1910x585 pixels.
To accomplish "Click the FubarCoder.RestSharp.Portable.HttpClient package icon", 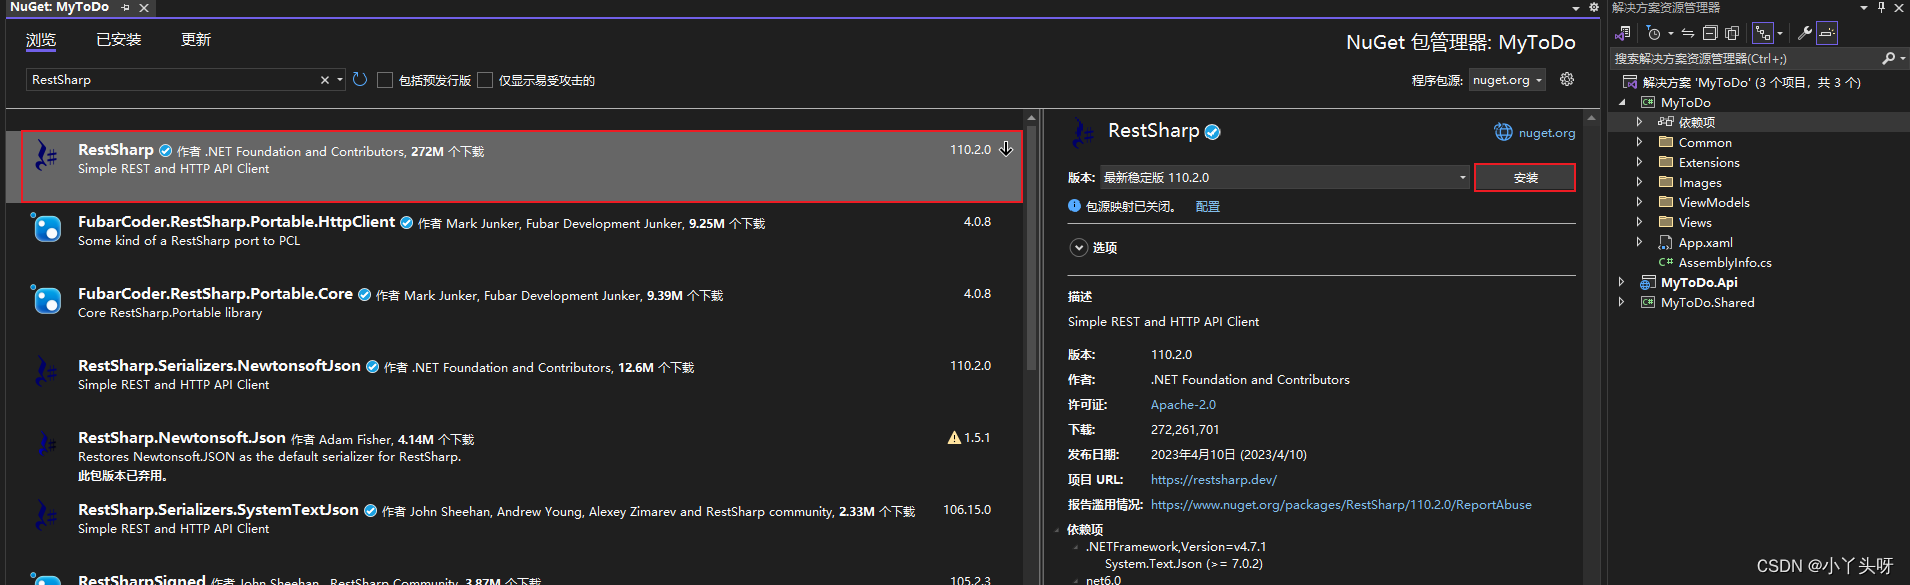I will pos(46,228).
